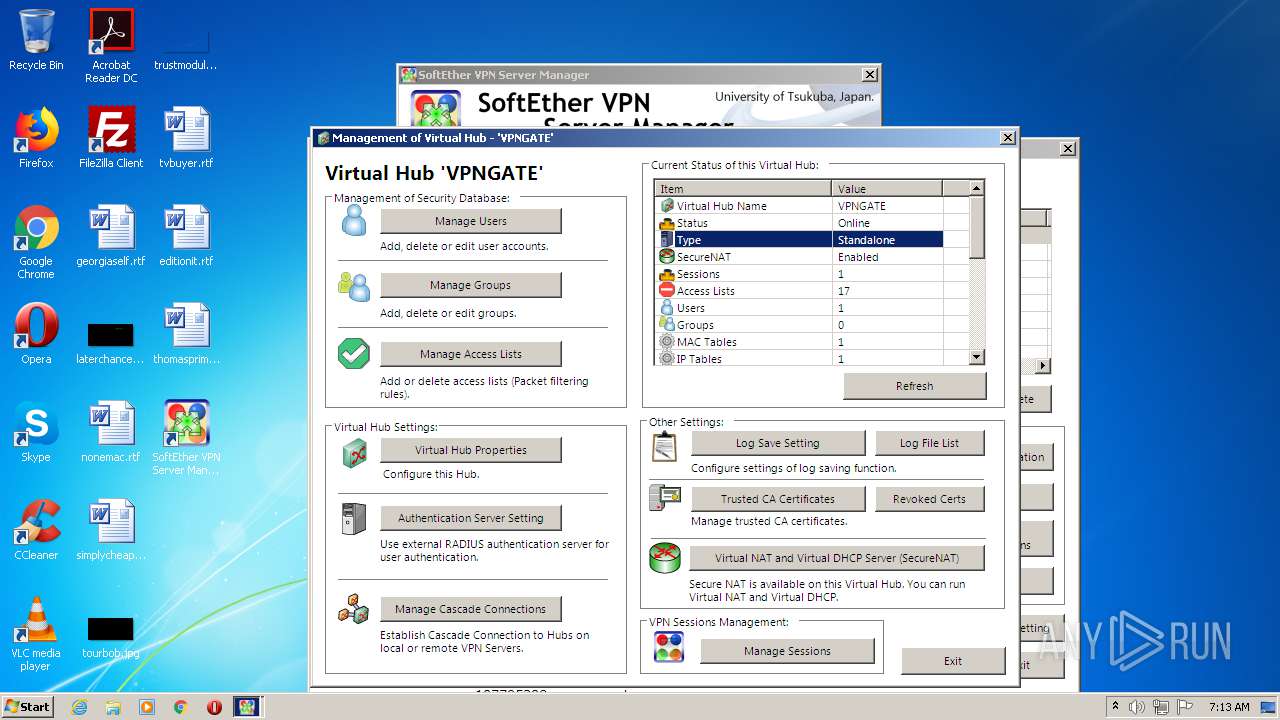Select the Sessions row
Viewport: 1280px width, 720px height.
(812, 274)
